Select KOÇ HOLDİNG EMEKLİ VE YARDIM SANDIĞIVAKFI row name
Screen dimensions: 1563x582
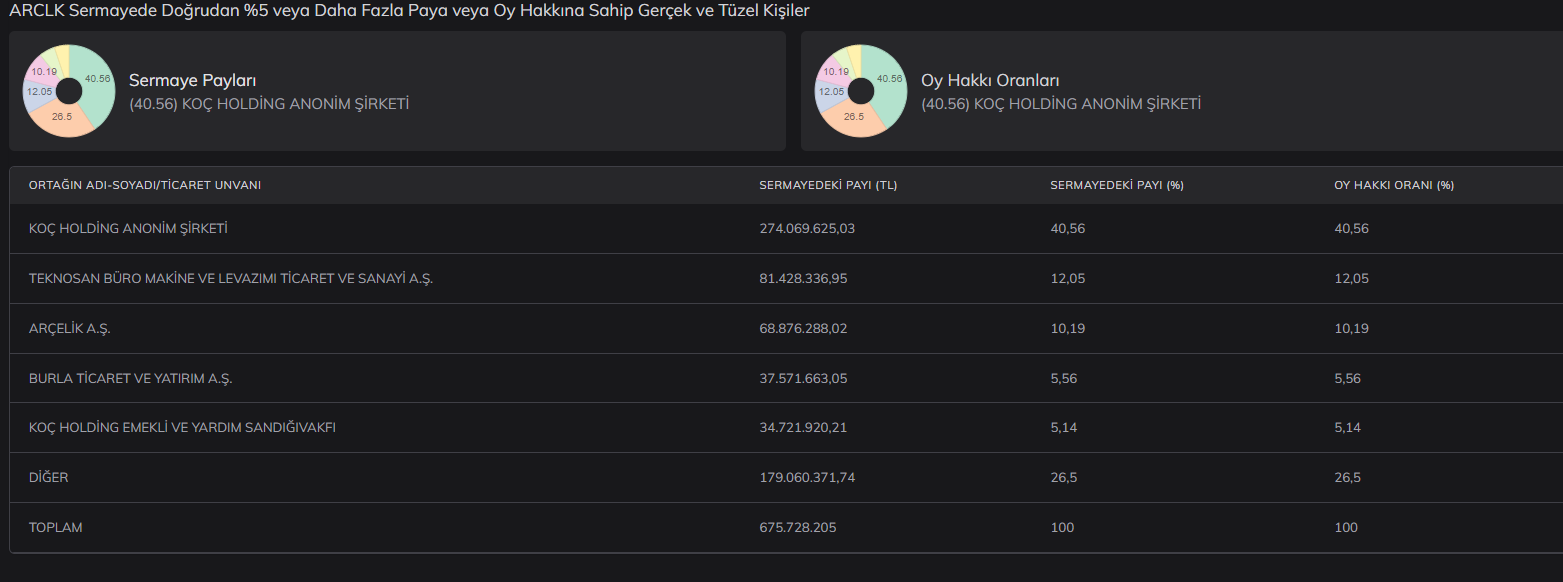pos(182,428)
